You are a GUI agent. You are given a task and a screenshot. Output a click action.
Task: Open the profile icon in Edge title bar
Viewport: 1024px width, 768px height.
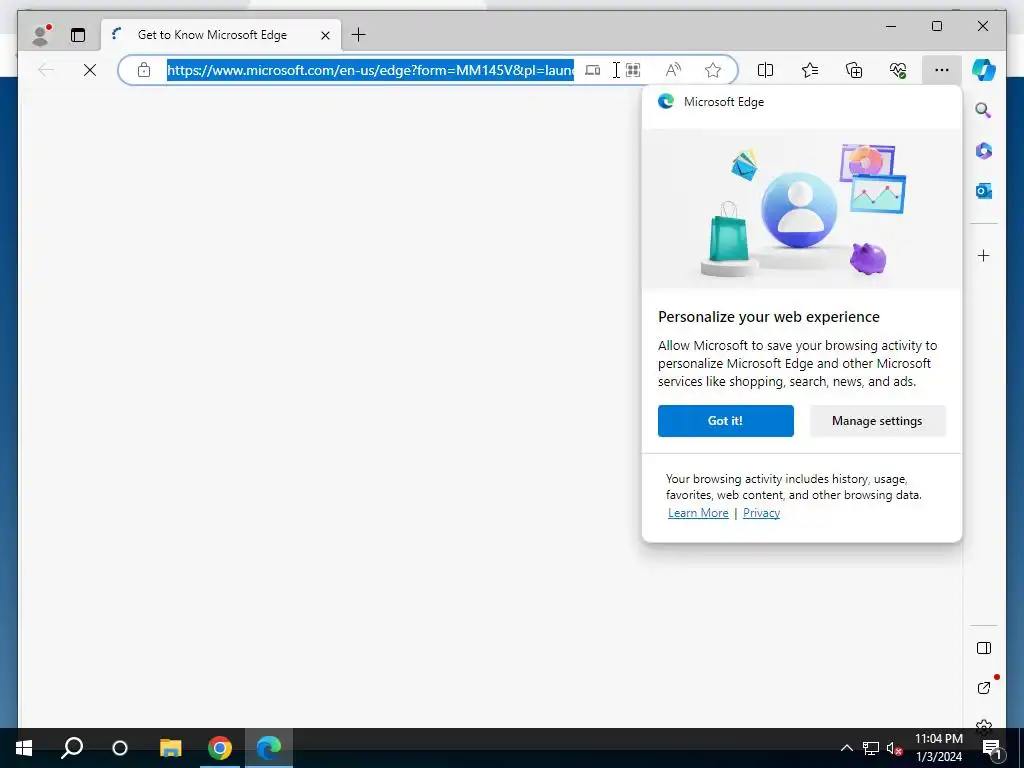(41, 35)
